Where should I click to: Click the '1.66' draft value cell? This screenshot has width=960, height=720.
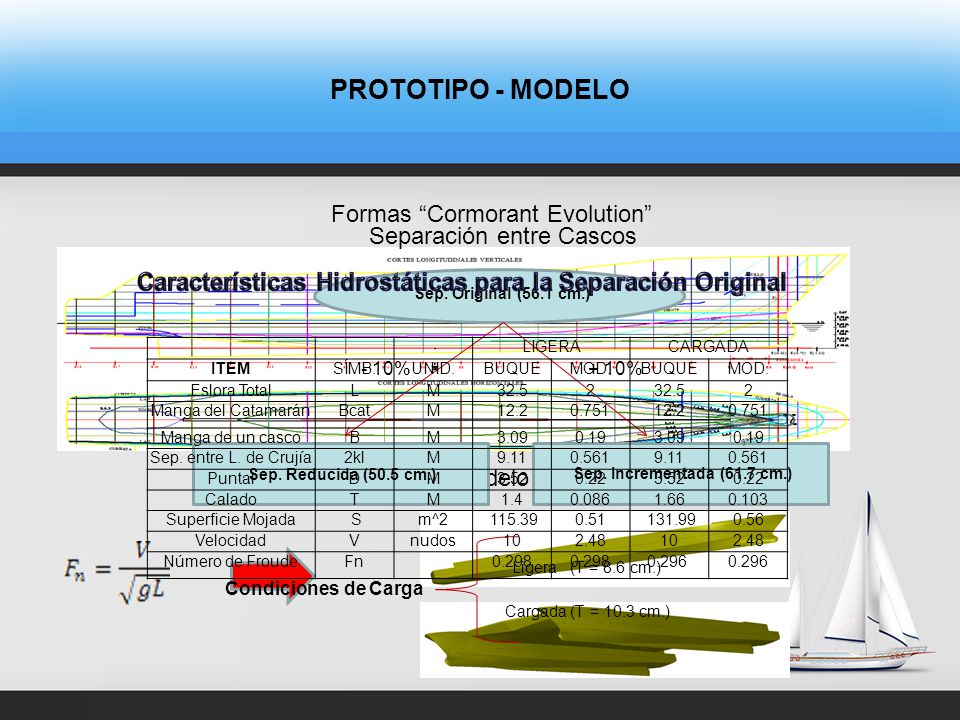pos(670,499)
